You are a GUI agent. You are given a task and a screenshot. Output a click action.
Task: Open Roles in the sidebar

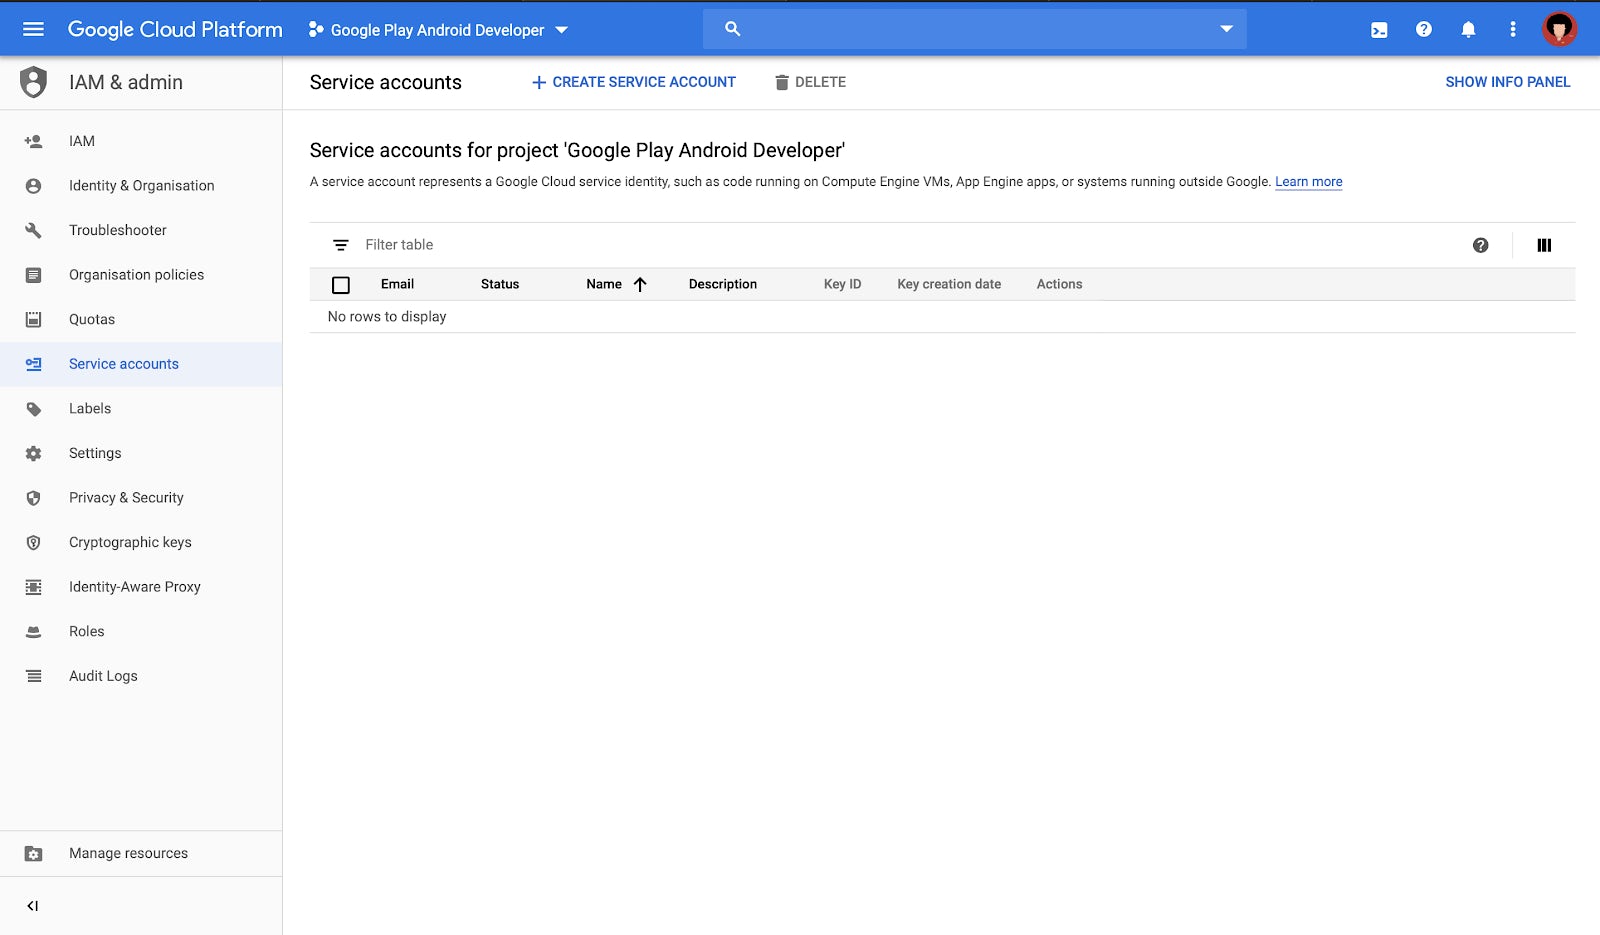(x=87, y=631)
